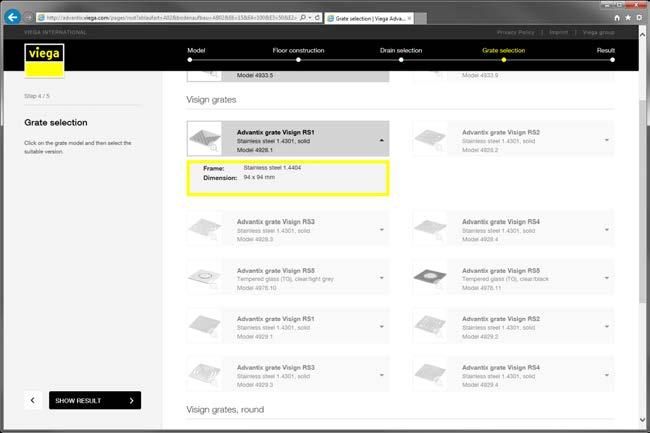Open the favorites star icon

tap(628, 18)
